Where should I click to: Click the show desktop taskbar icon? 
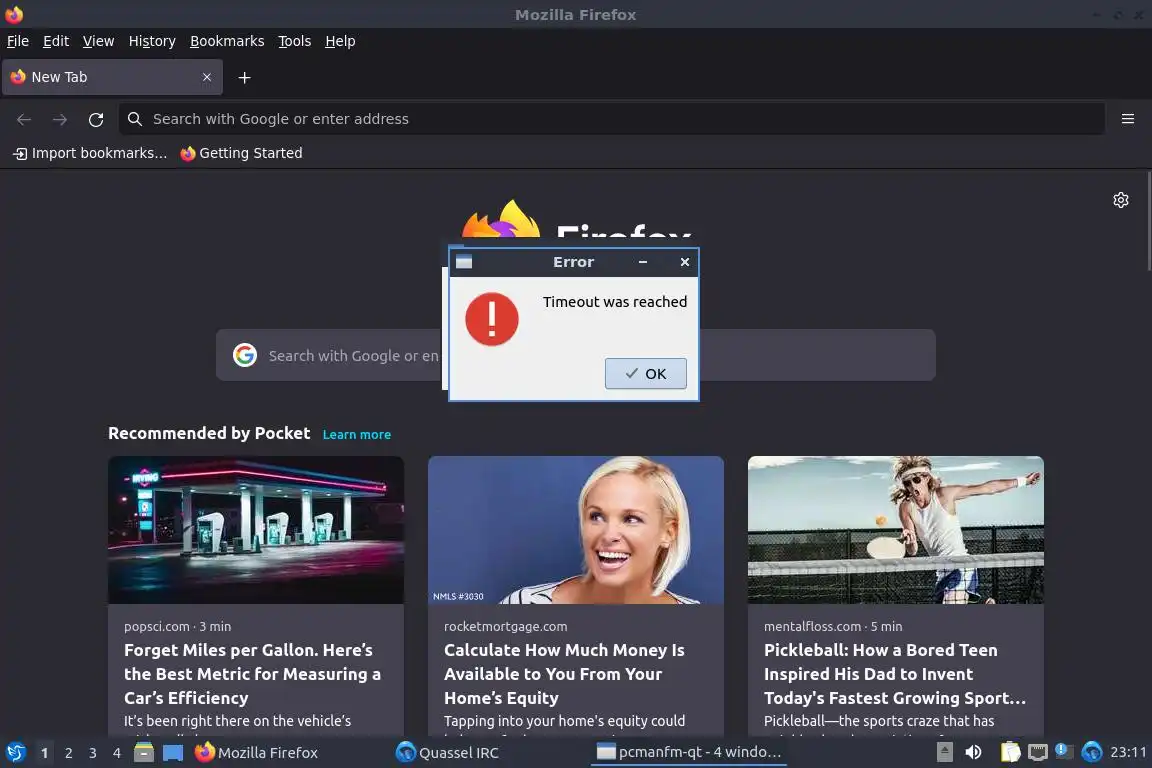click(x=173, y=753)
